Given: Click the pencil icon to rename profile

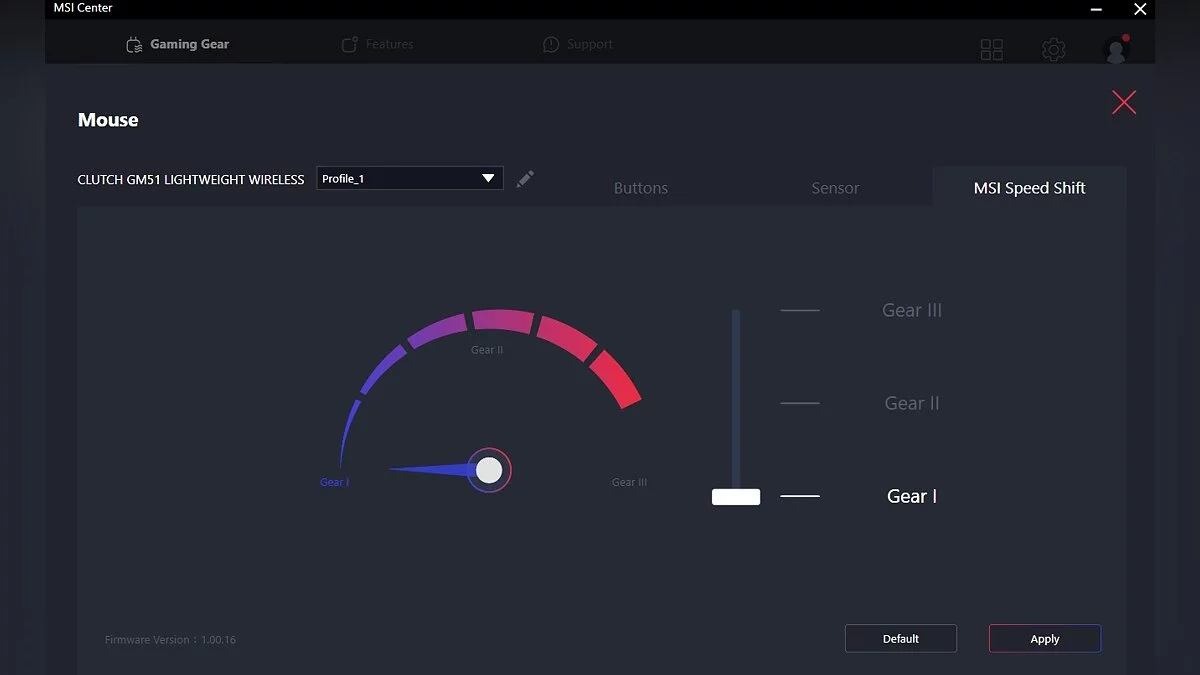Looking at the screenshot, I should pyautogui.click(x=525, y=179).
